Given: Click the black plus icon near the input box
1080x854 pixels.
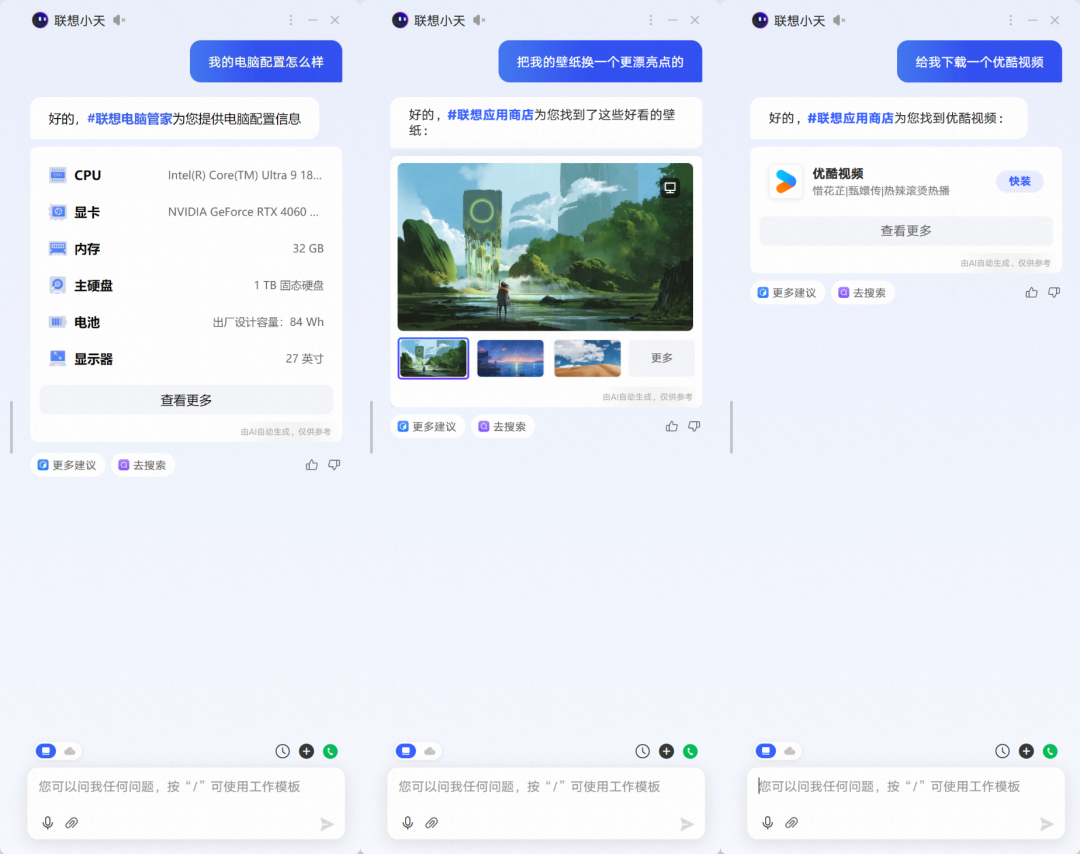Looking at the screenshot, I should pos(306,750).
